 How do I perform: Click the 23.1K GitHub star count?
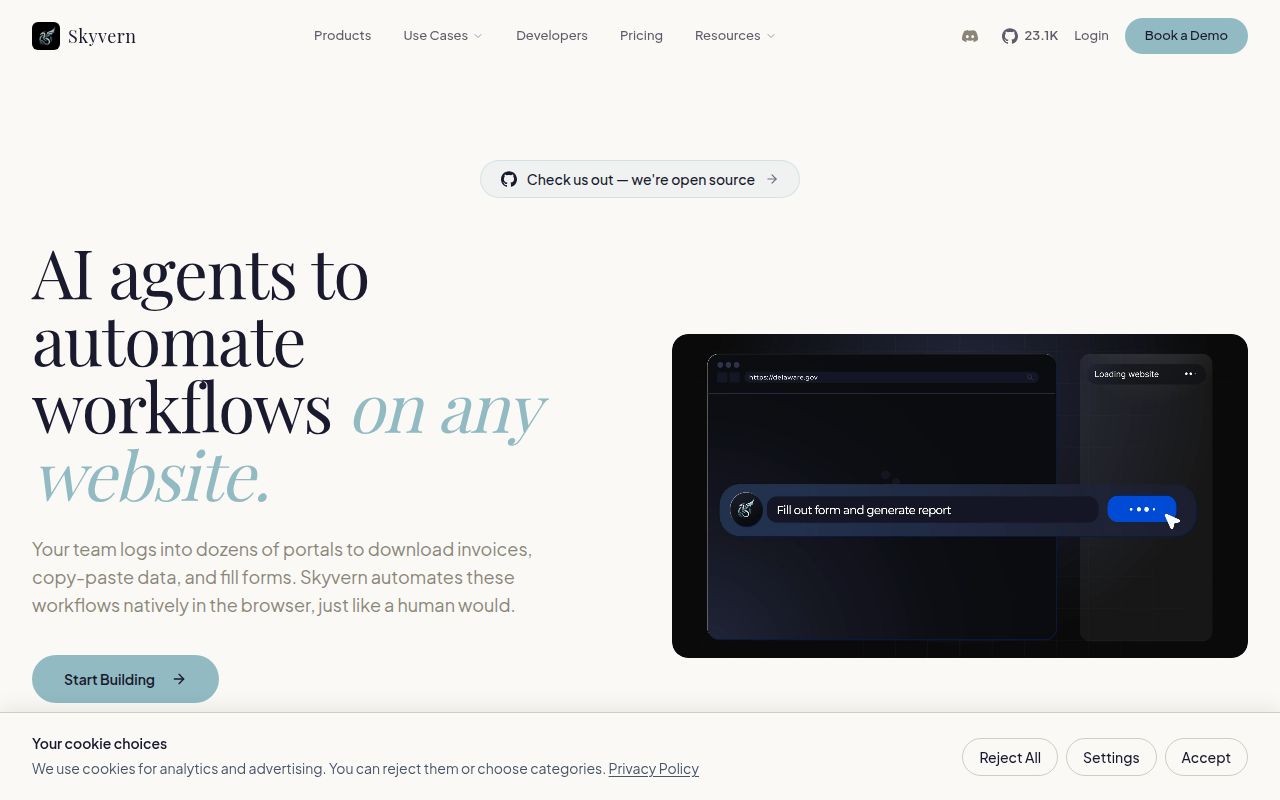click(x=1041, y=36)
